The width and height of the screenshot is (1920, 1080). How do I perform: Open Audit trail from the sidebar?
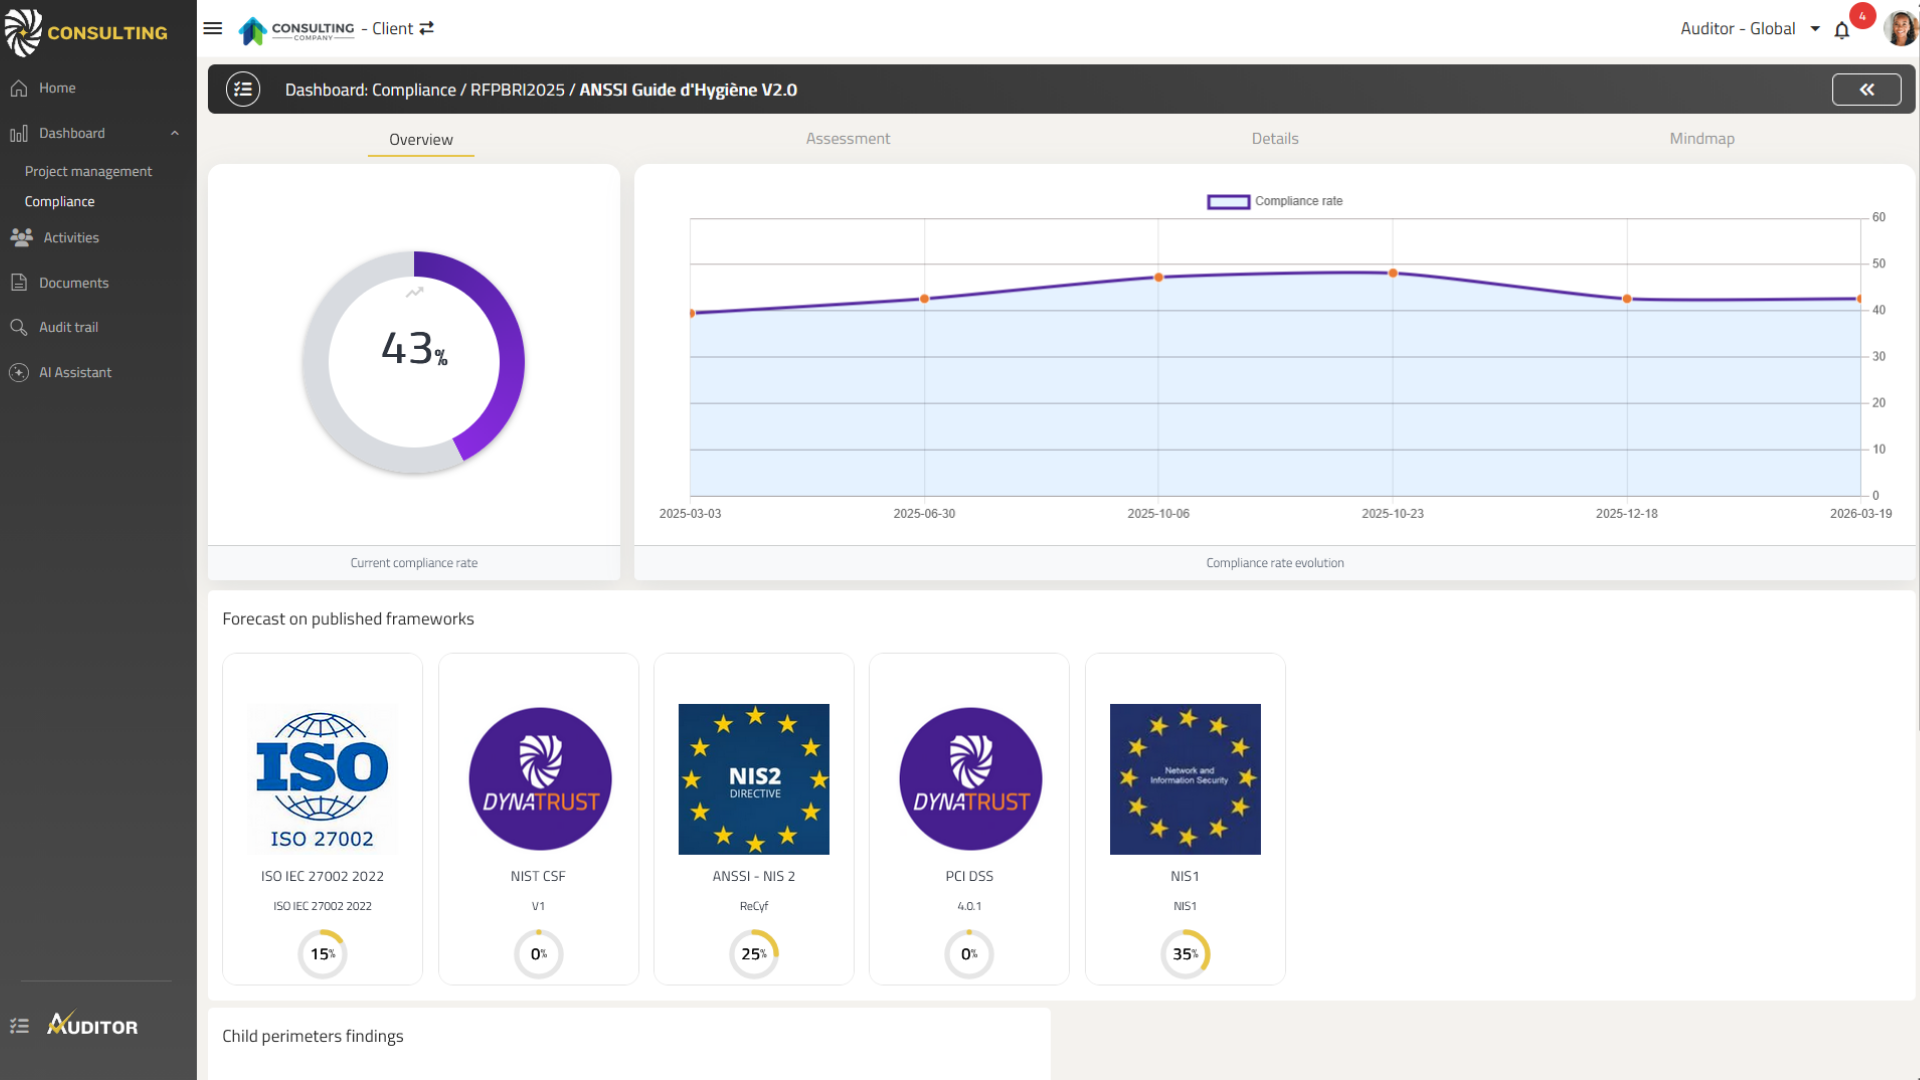pos(68,327)
